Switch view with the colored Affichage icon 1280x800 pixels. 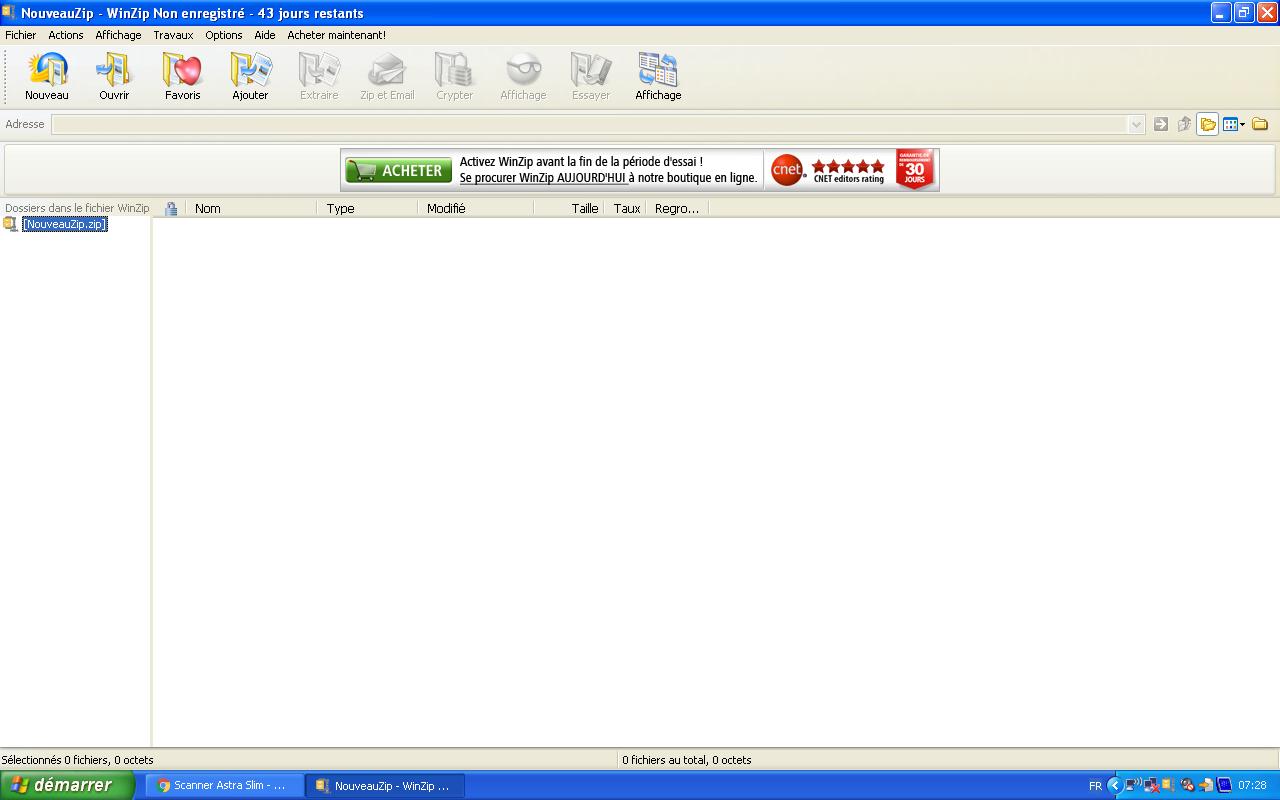point(658,76)
